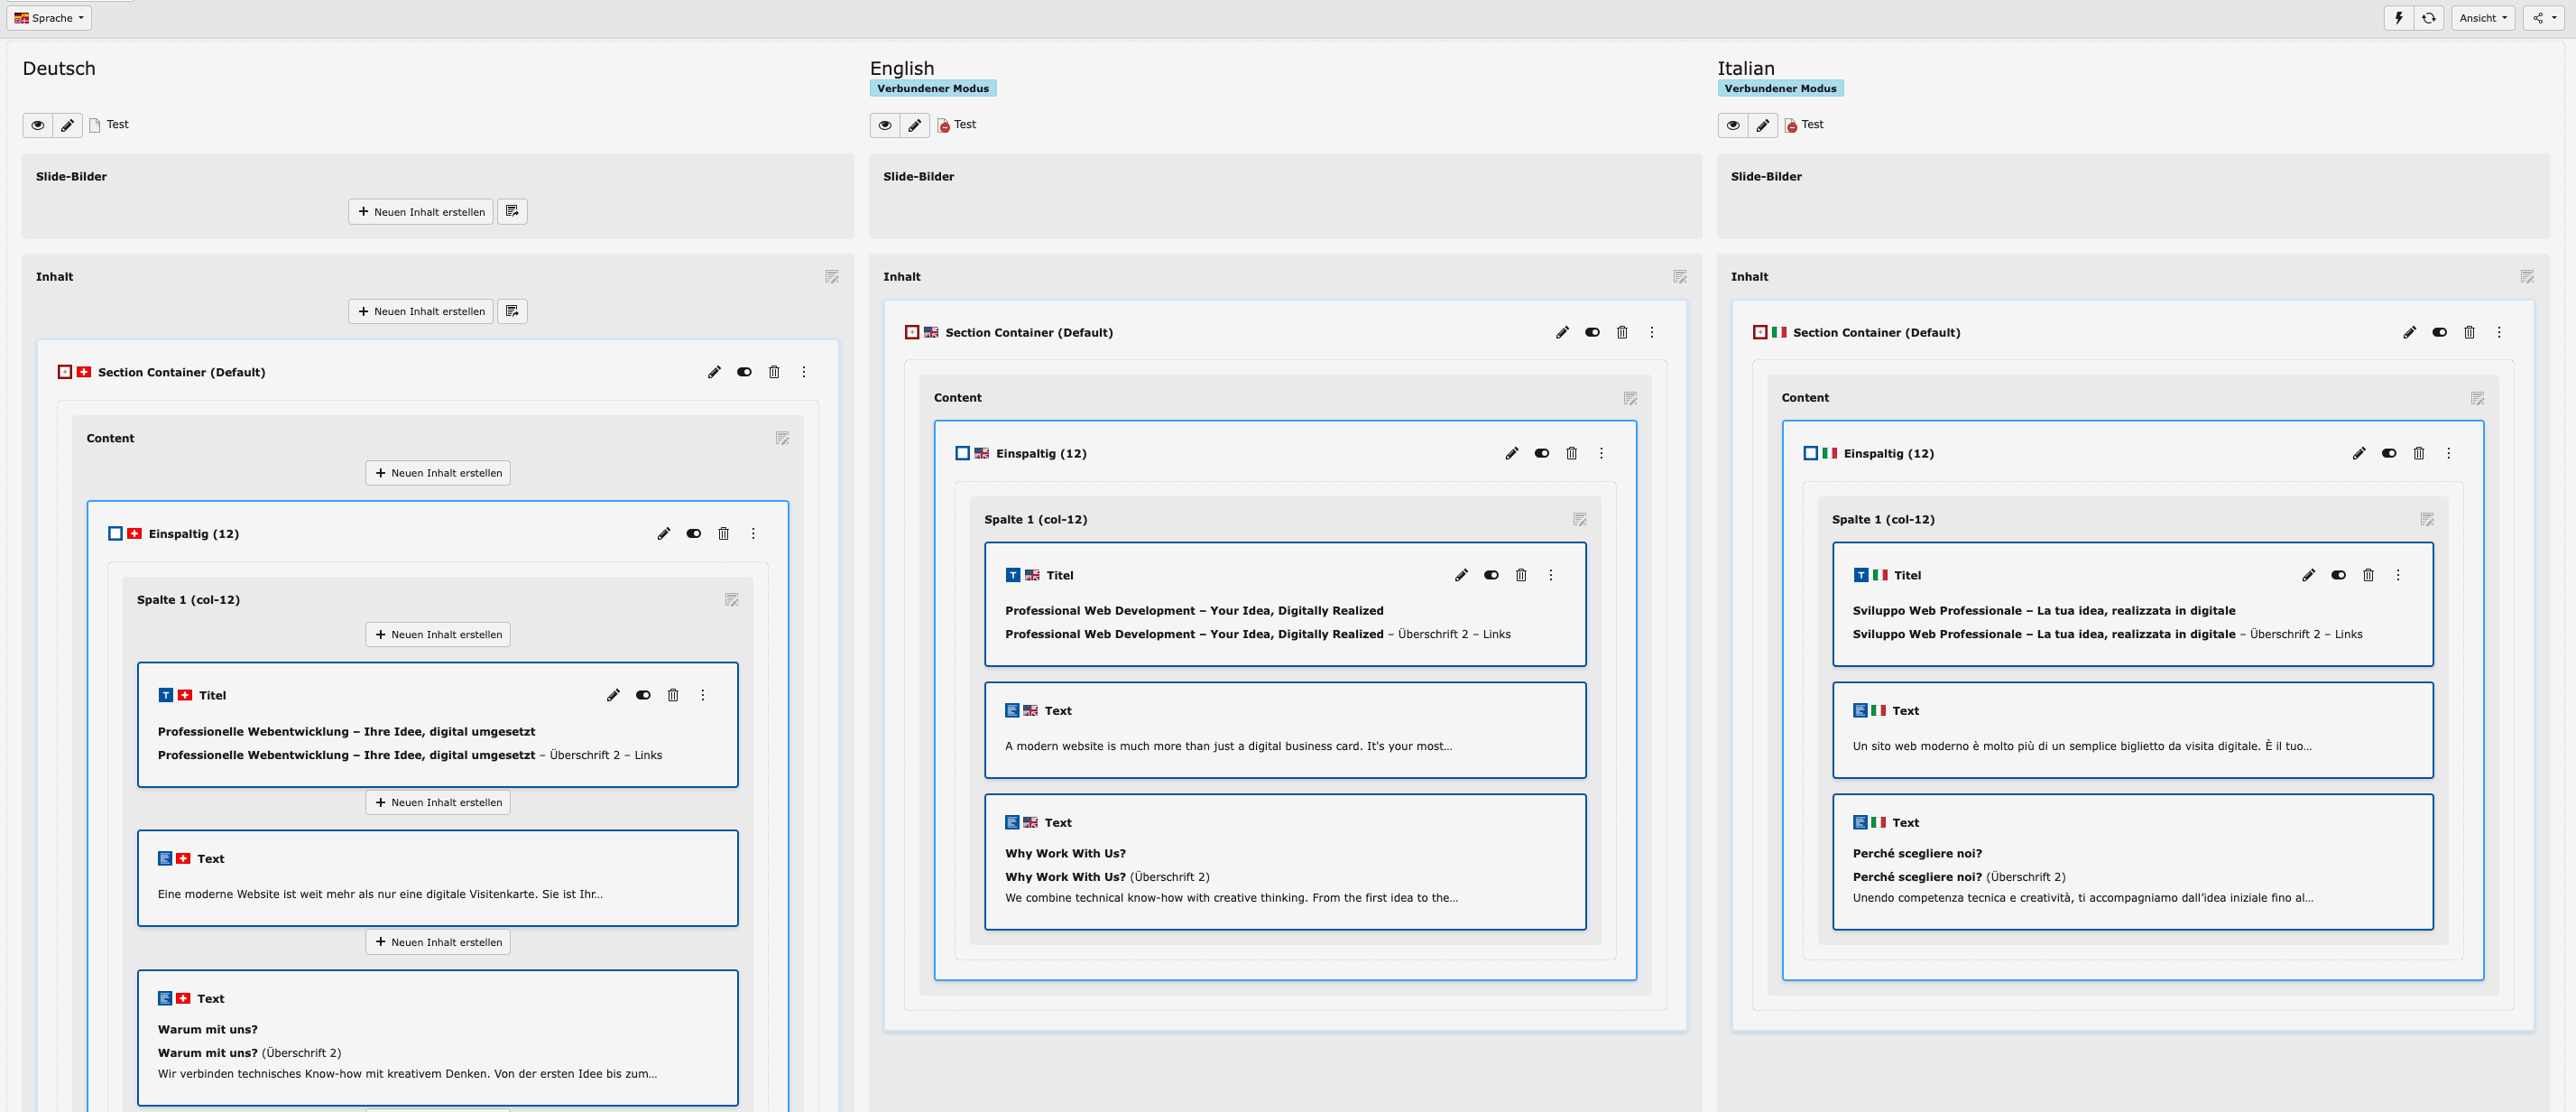
Task: Click Neuen Inhalt erstellen below Deutsch Titel
Action: tap(437, 802)
